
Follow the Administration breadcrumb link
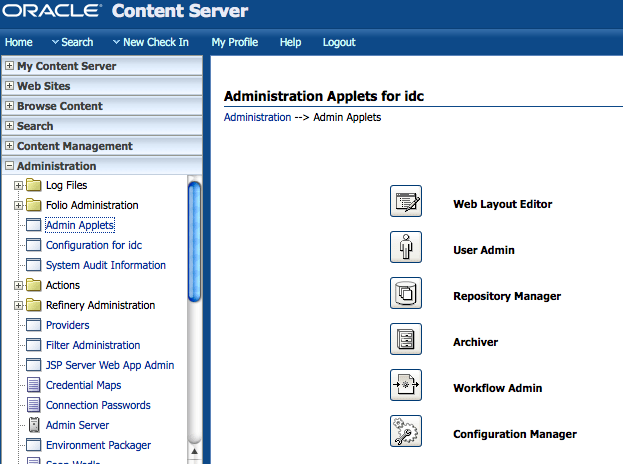point(257,117)
